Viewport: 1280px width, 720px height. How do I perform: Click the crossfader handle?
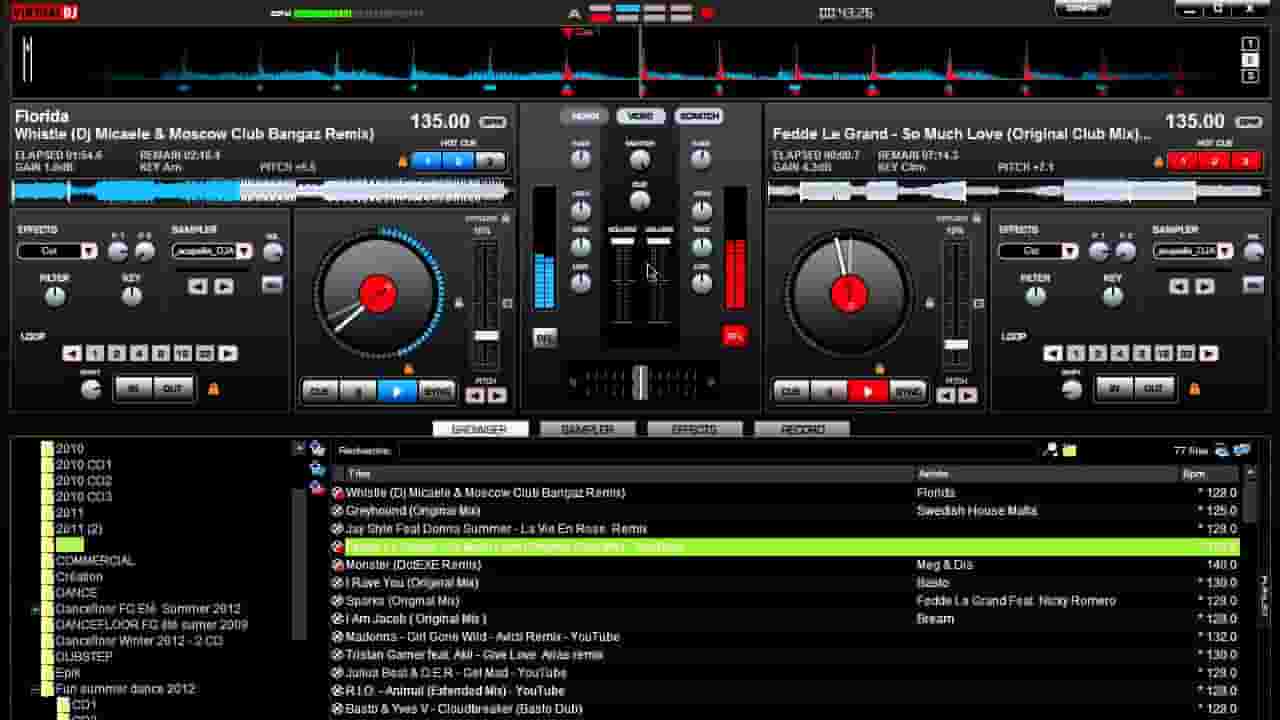[x=640, y=382]
